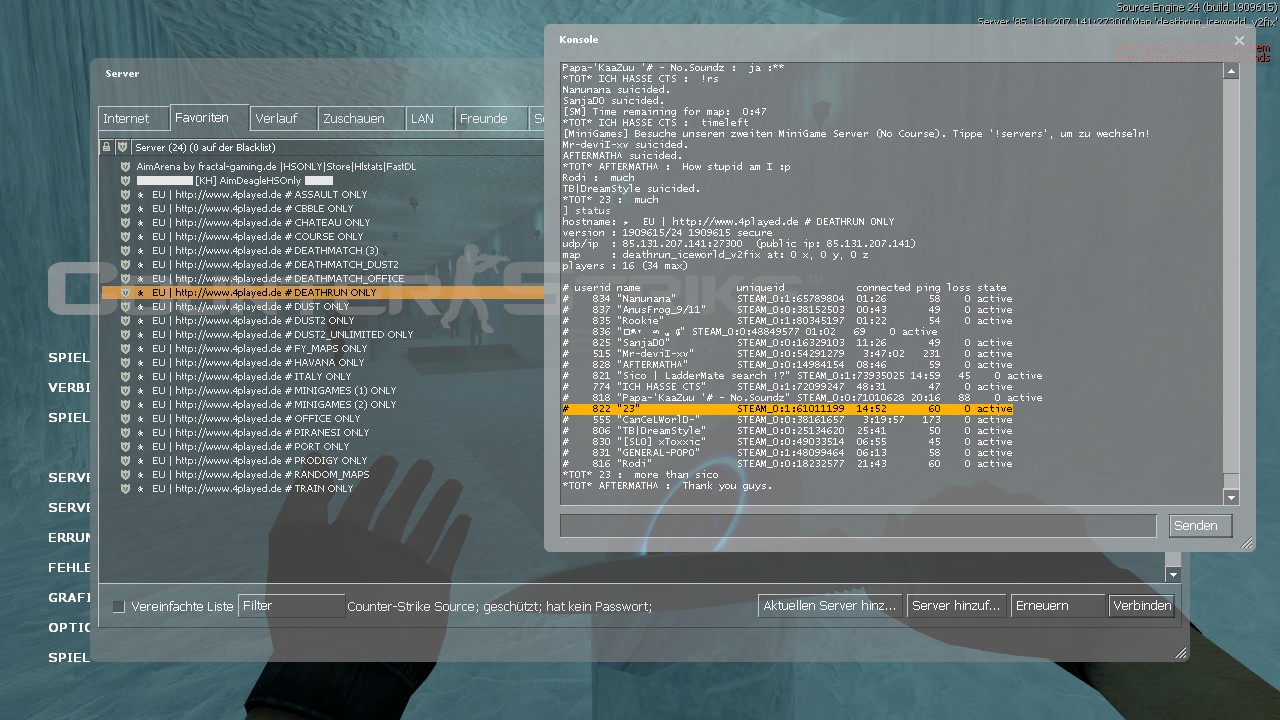Click shield icon beside PIRANESI ONLY server
1280x720 pixels.
125,432
